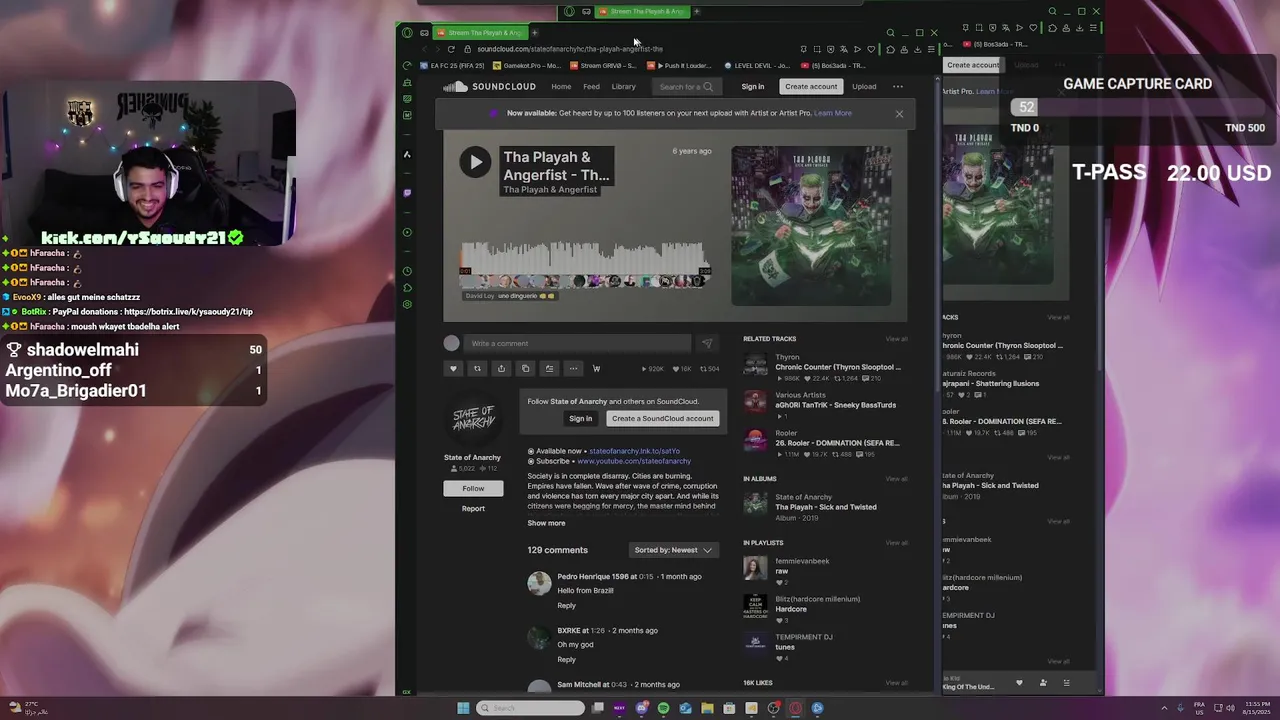The image size is (1280, 720).
Task: Open SoundCloud header ellipsis settings menu
Action: pos(898,87)
